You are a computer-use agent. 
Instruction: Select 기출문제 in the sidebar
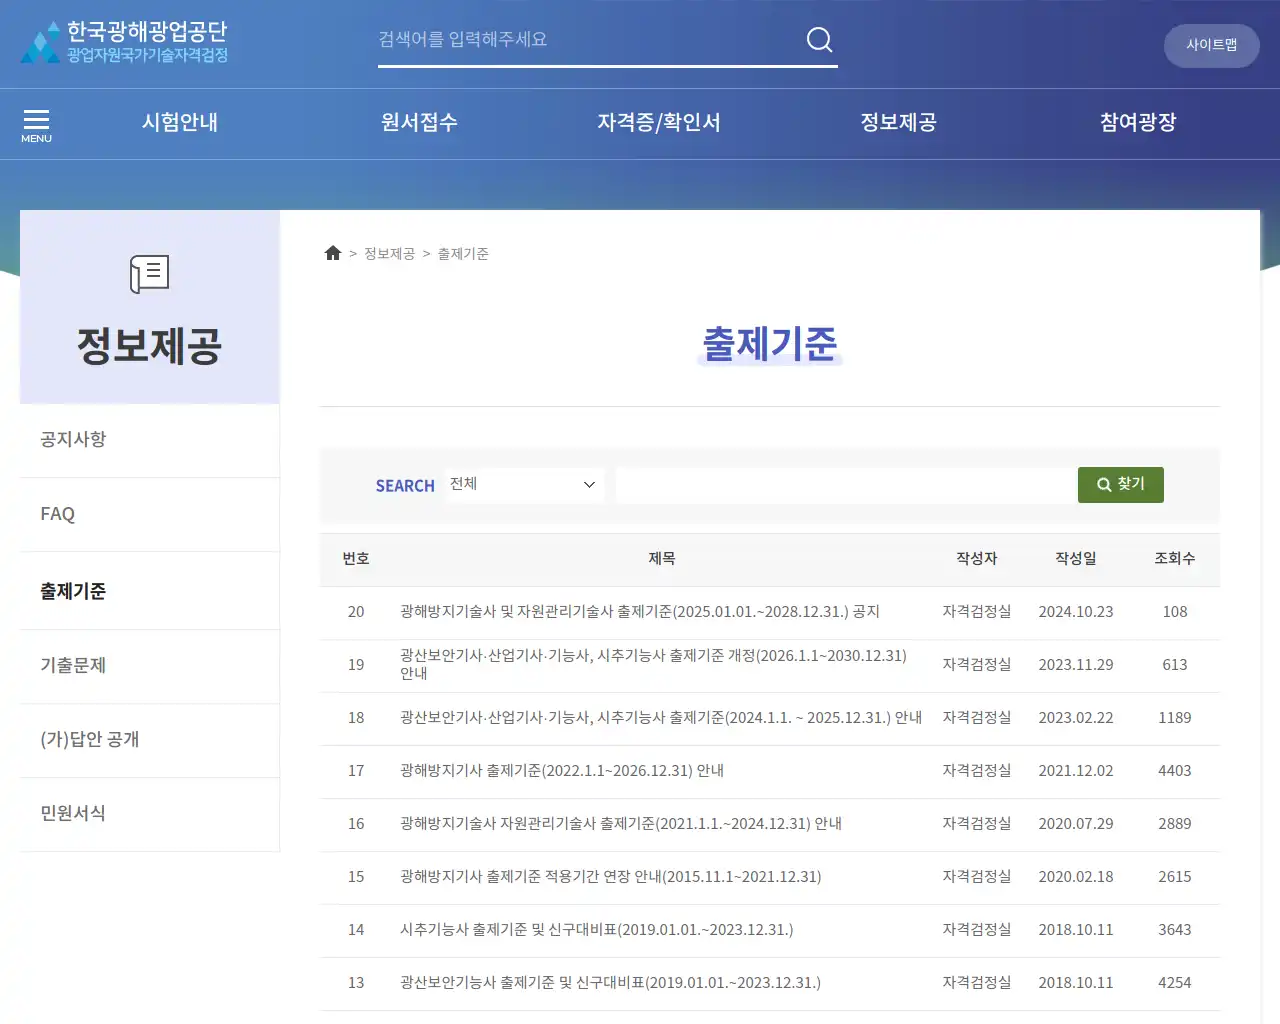149,666
